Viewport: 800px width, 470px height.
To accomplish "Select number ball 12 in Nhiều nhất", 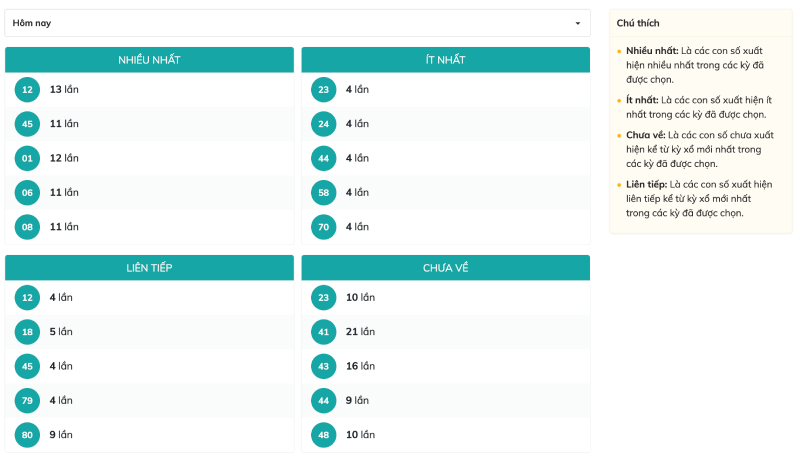I will (x=27, y=90).
